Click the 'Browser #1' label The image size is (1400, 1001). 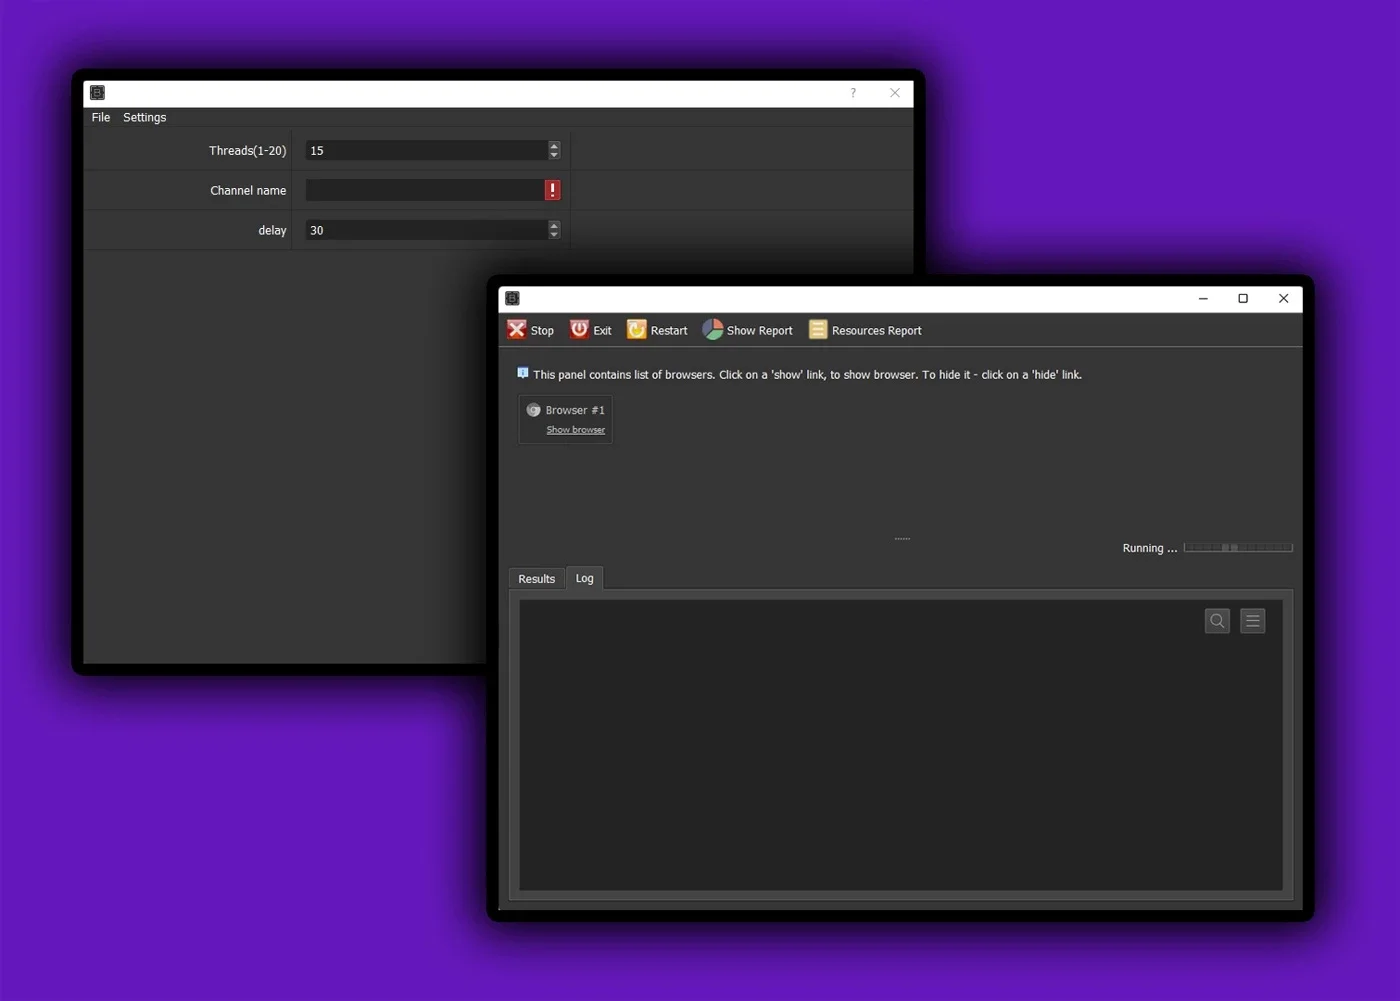(575, 410)
